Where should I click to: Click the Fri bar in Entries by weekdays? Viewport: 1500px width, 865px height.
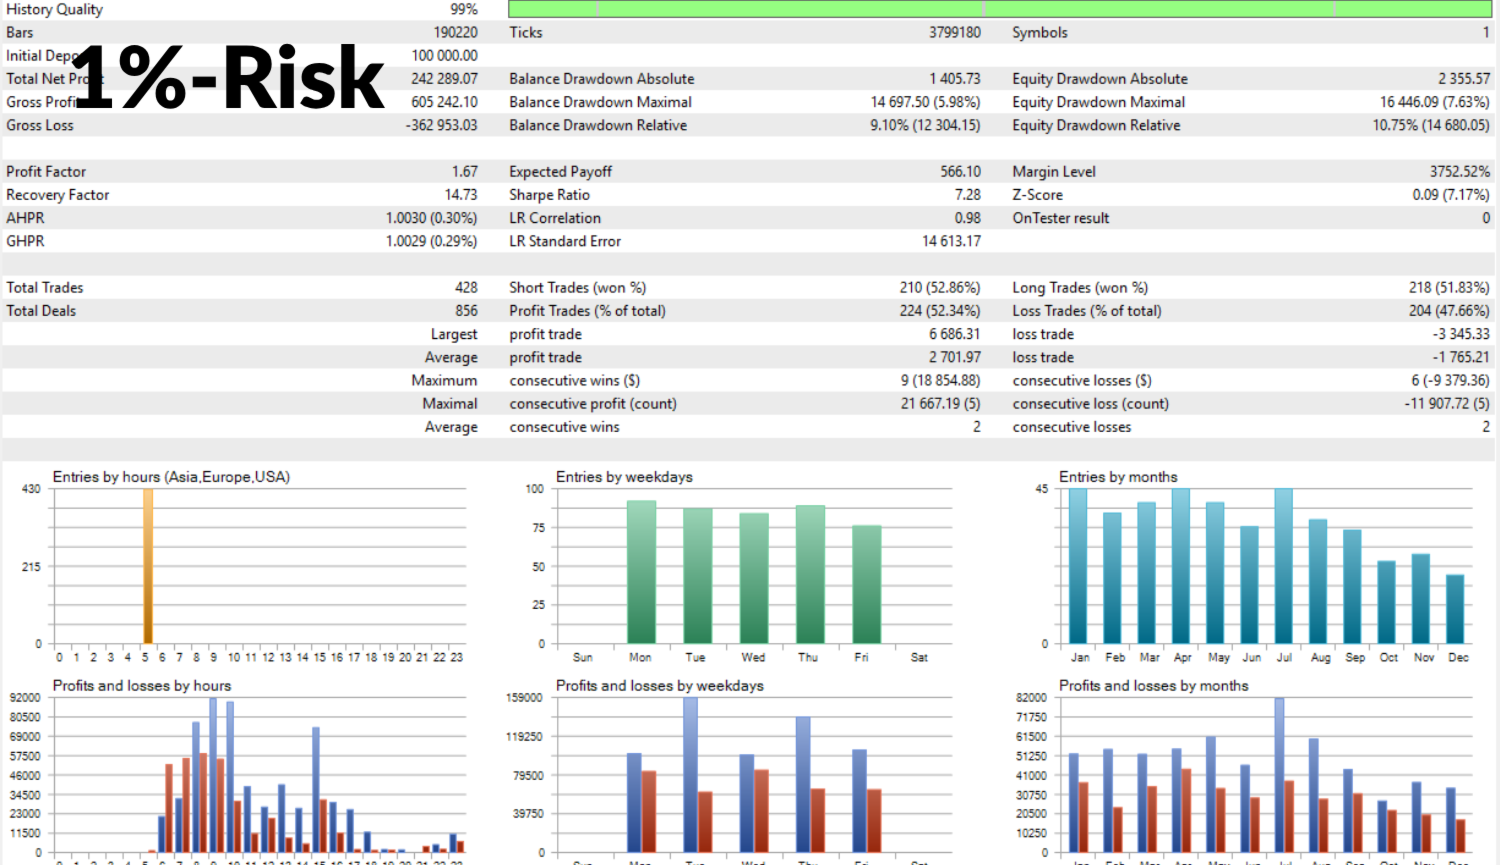coord(866,584)
